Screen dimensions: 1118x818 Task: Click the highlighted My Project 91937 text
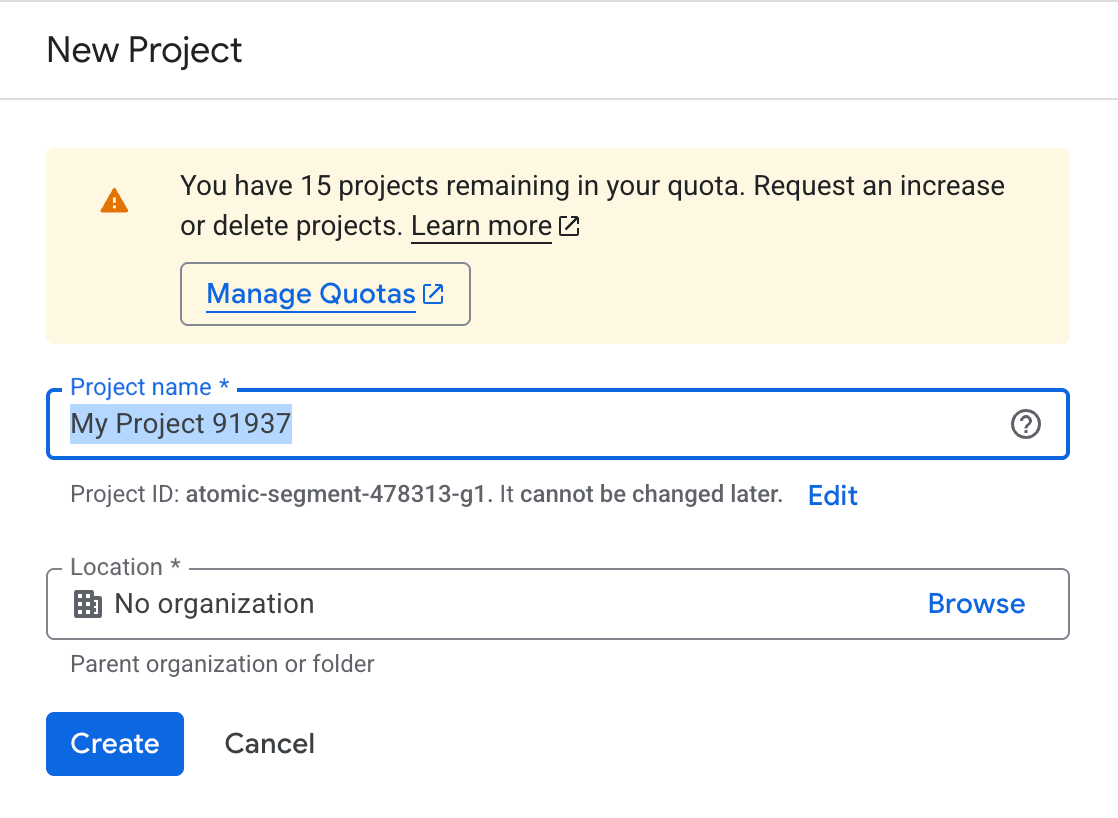181,425
